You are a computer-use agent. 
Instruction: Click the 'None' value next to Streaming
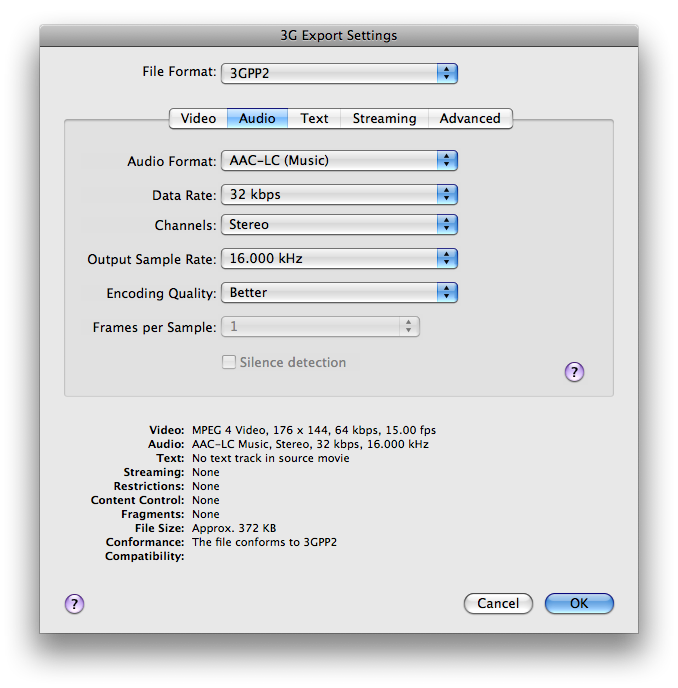[x=206, y=472]
